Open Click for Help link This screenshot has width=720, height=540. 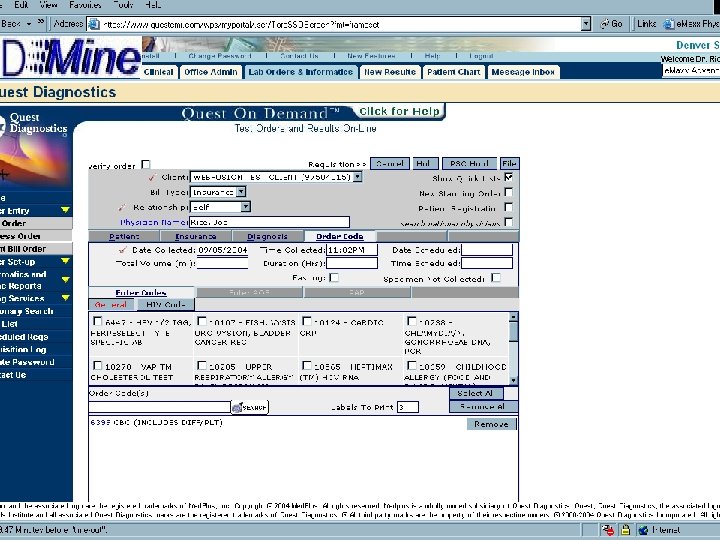click(399, 112)
